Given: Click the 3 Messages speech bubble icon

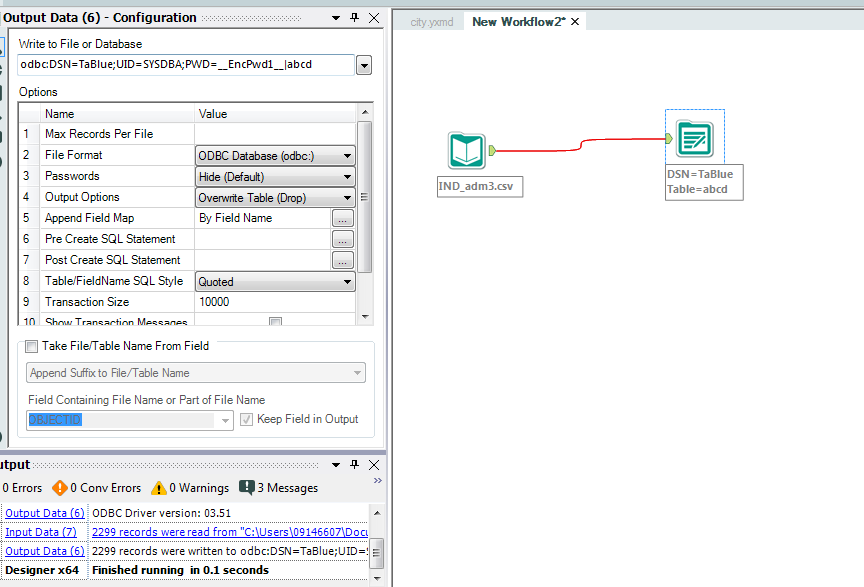Looking at the screenshot, I should point(245,488).
